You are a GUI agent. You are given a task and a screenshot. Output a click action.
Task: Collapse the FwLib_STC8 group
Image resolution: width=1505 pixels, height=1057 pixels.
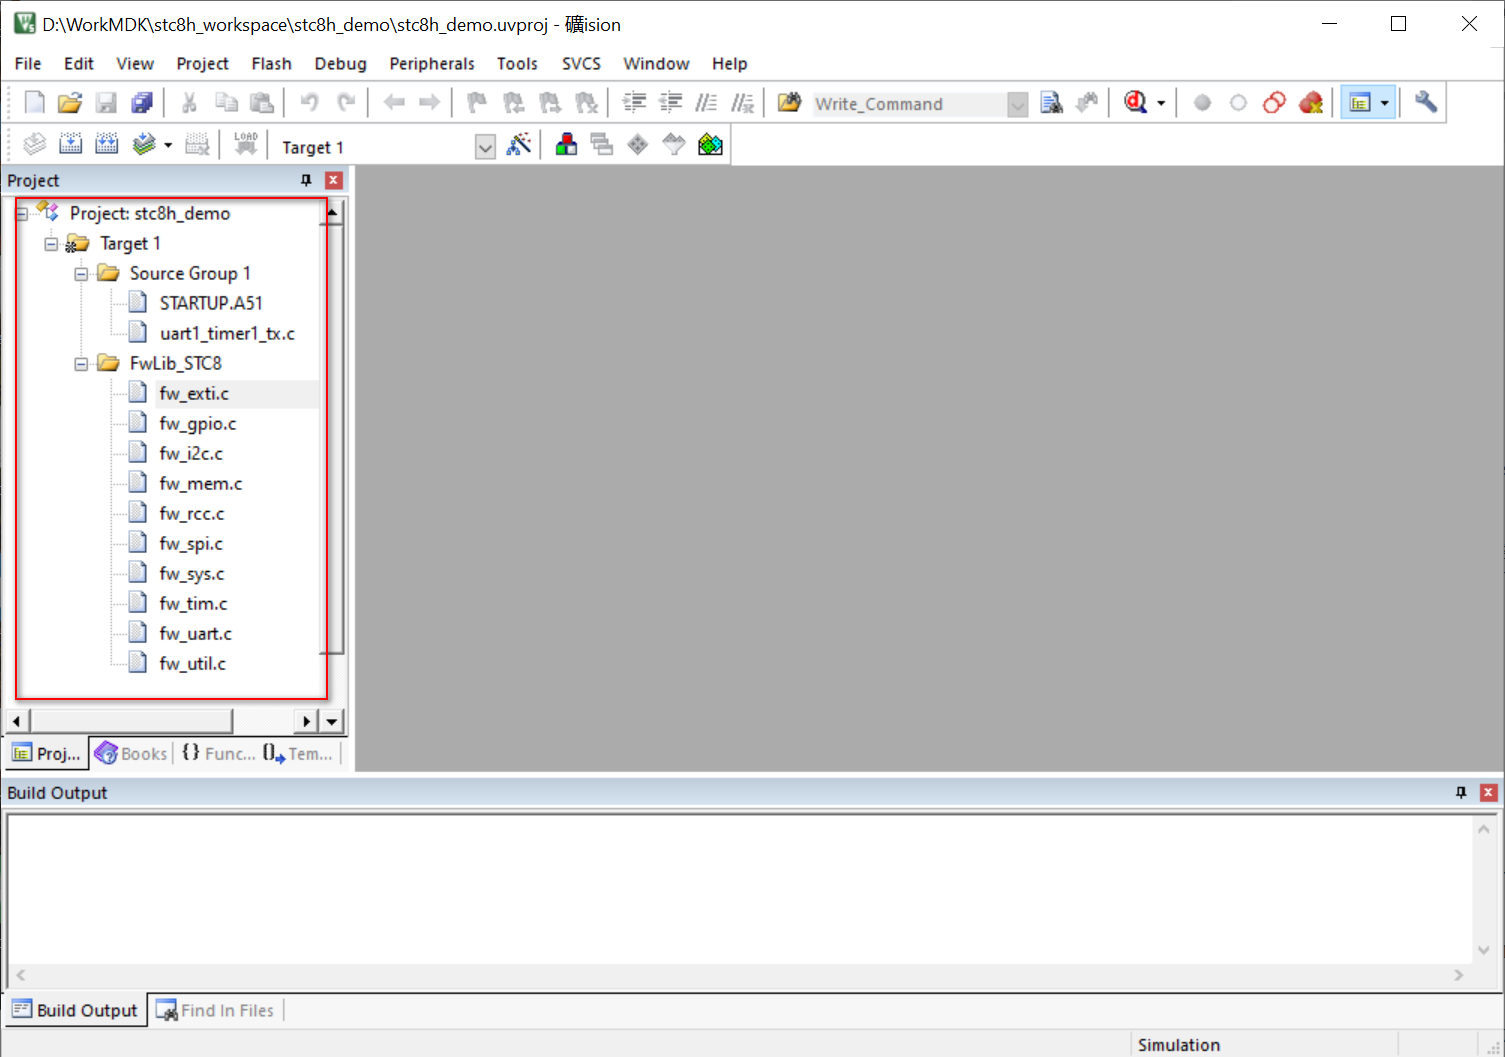pyautogui.click(x=81, y=363)
